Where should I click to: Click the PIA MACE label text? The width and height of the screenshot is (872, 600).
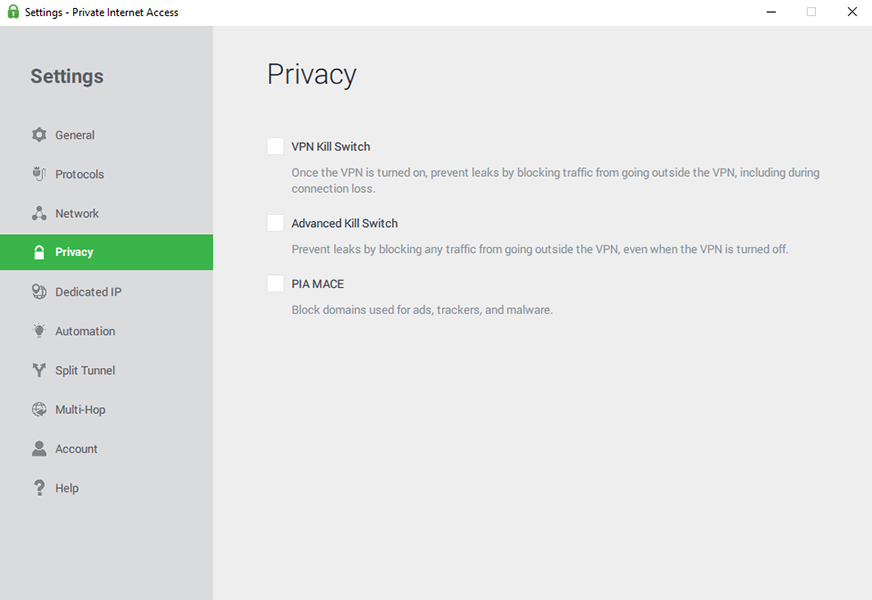(x=317, y=284)
